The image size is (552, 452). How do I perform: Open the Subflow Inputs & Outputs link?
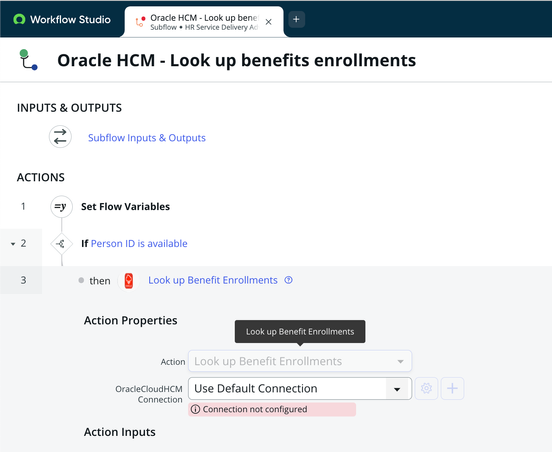tap(147, 138)
